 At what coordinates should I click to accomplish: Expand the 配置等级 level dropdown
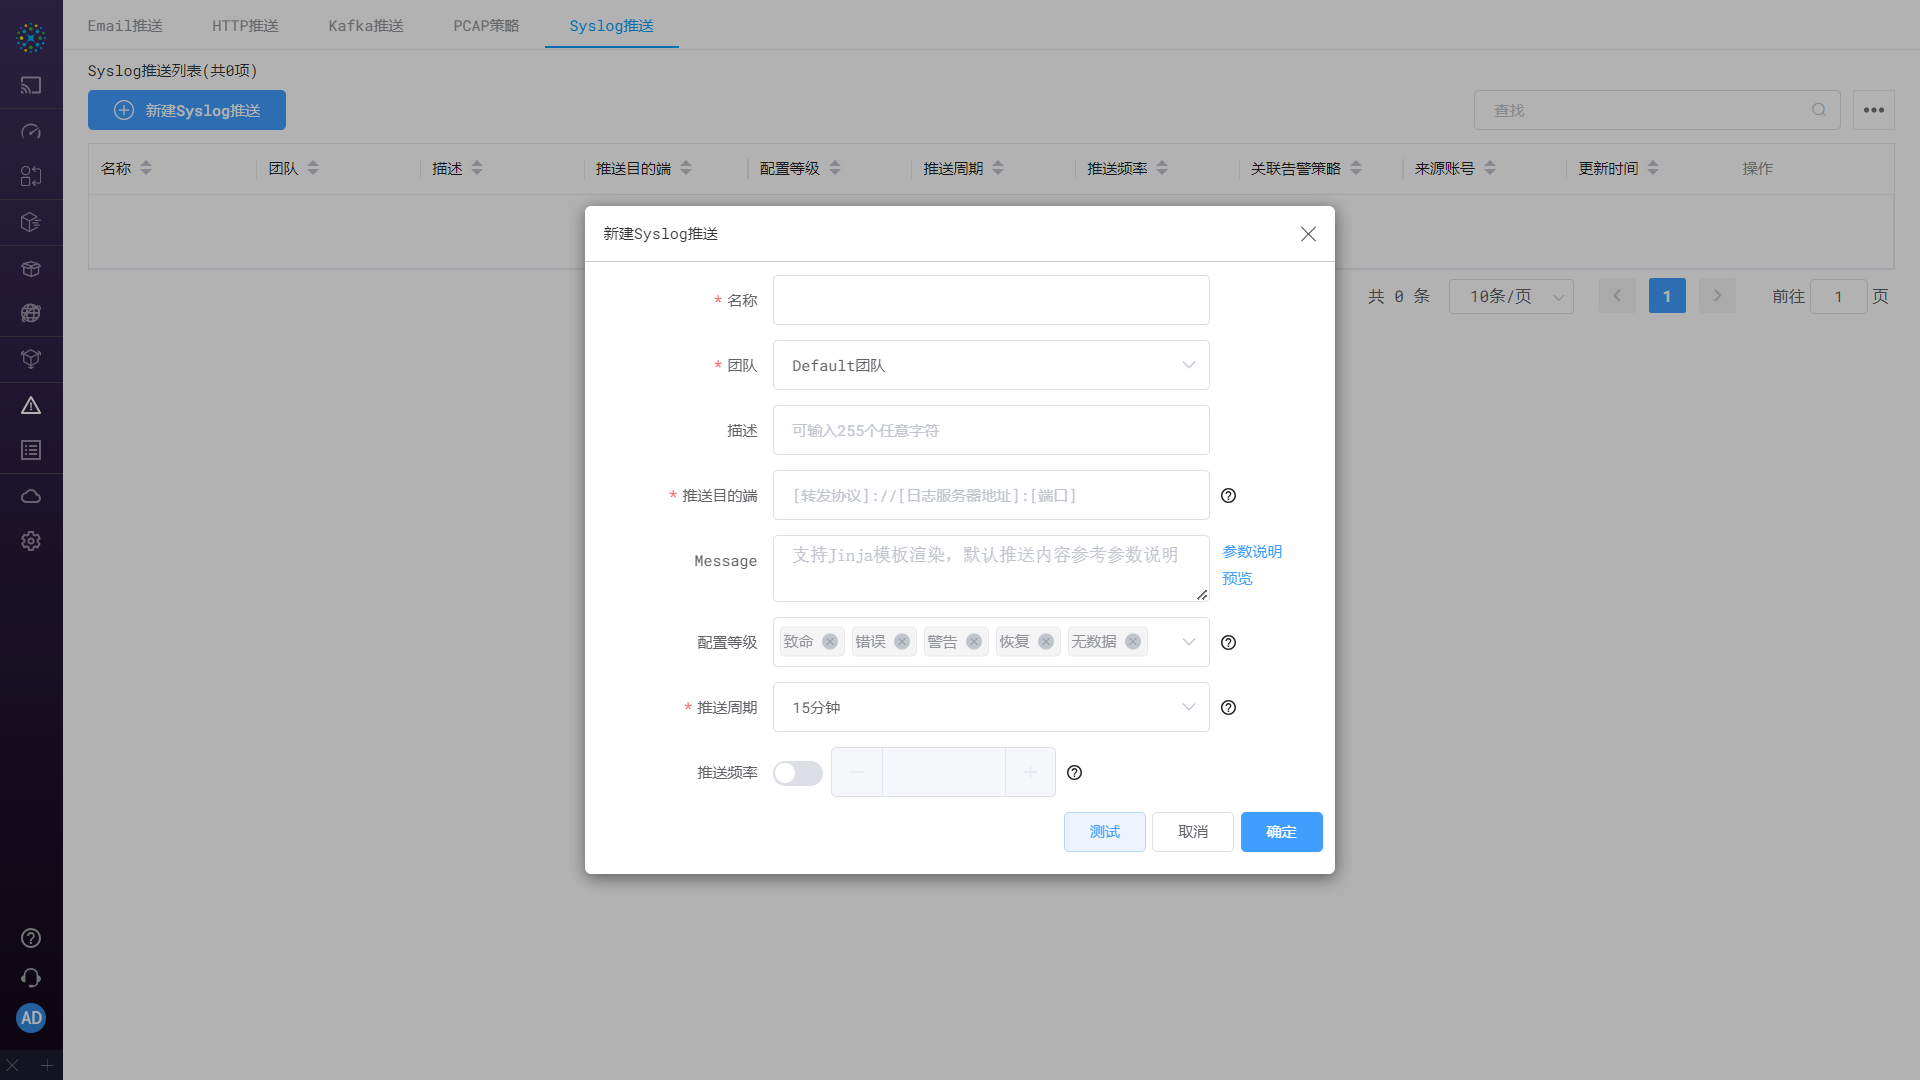[x=1187, y=641]
